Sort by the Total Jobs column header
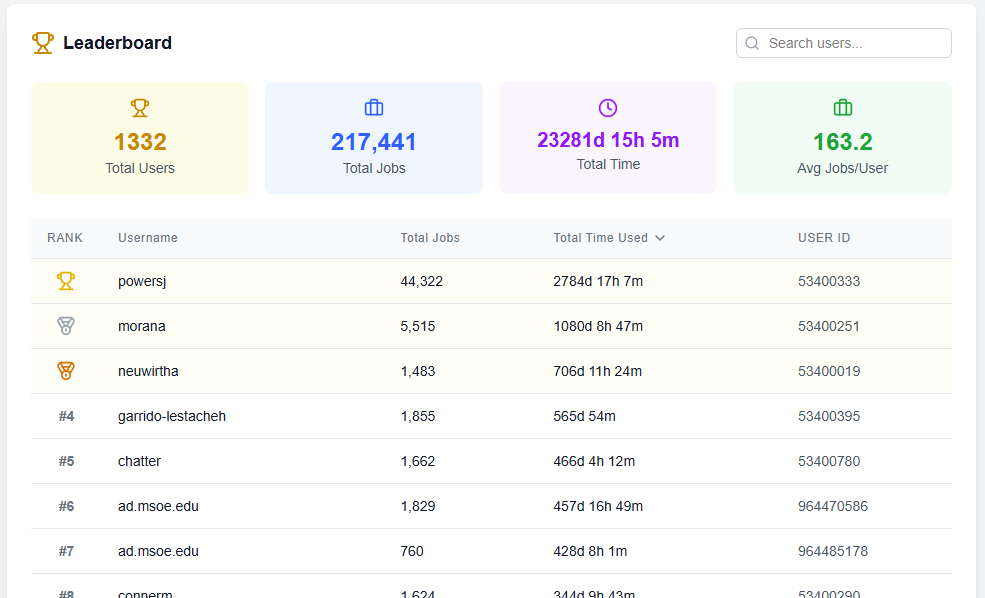985x598 pixels. (430, 238)
